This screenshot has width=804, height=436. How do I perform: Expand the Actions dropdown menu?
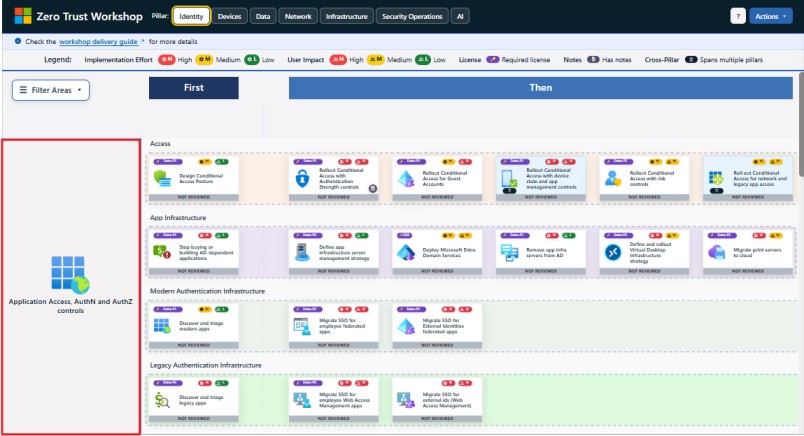771,16
